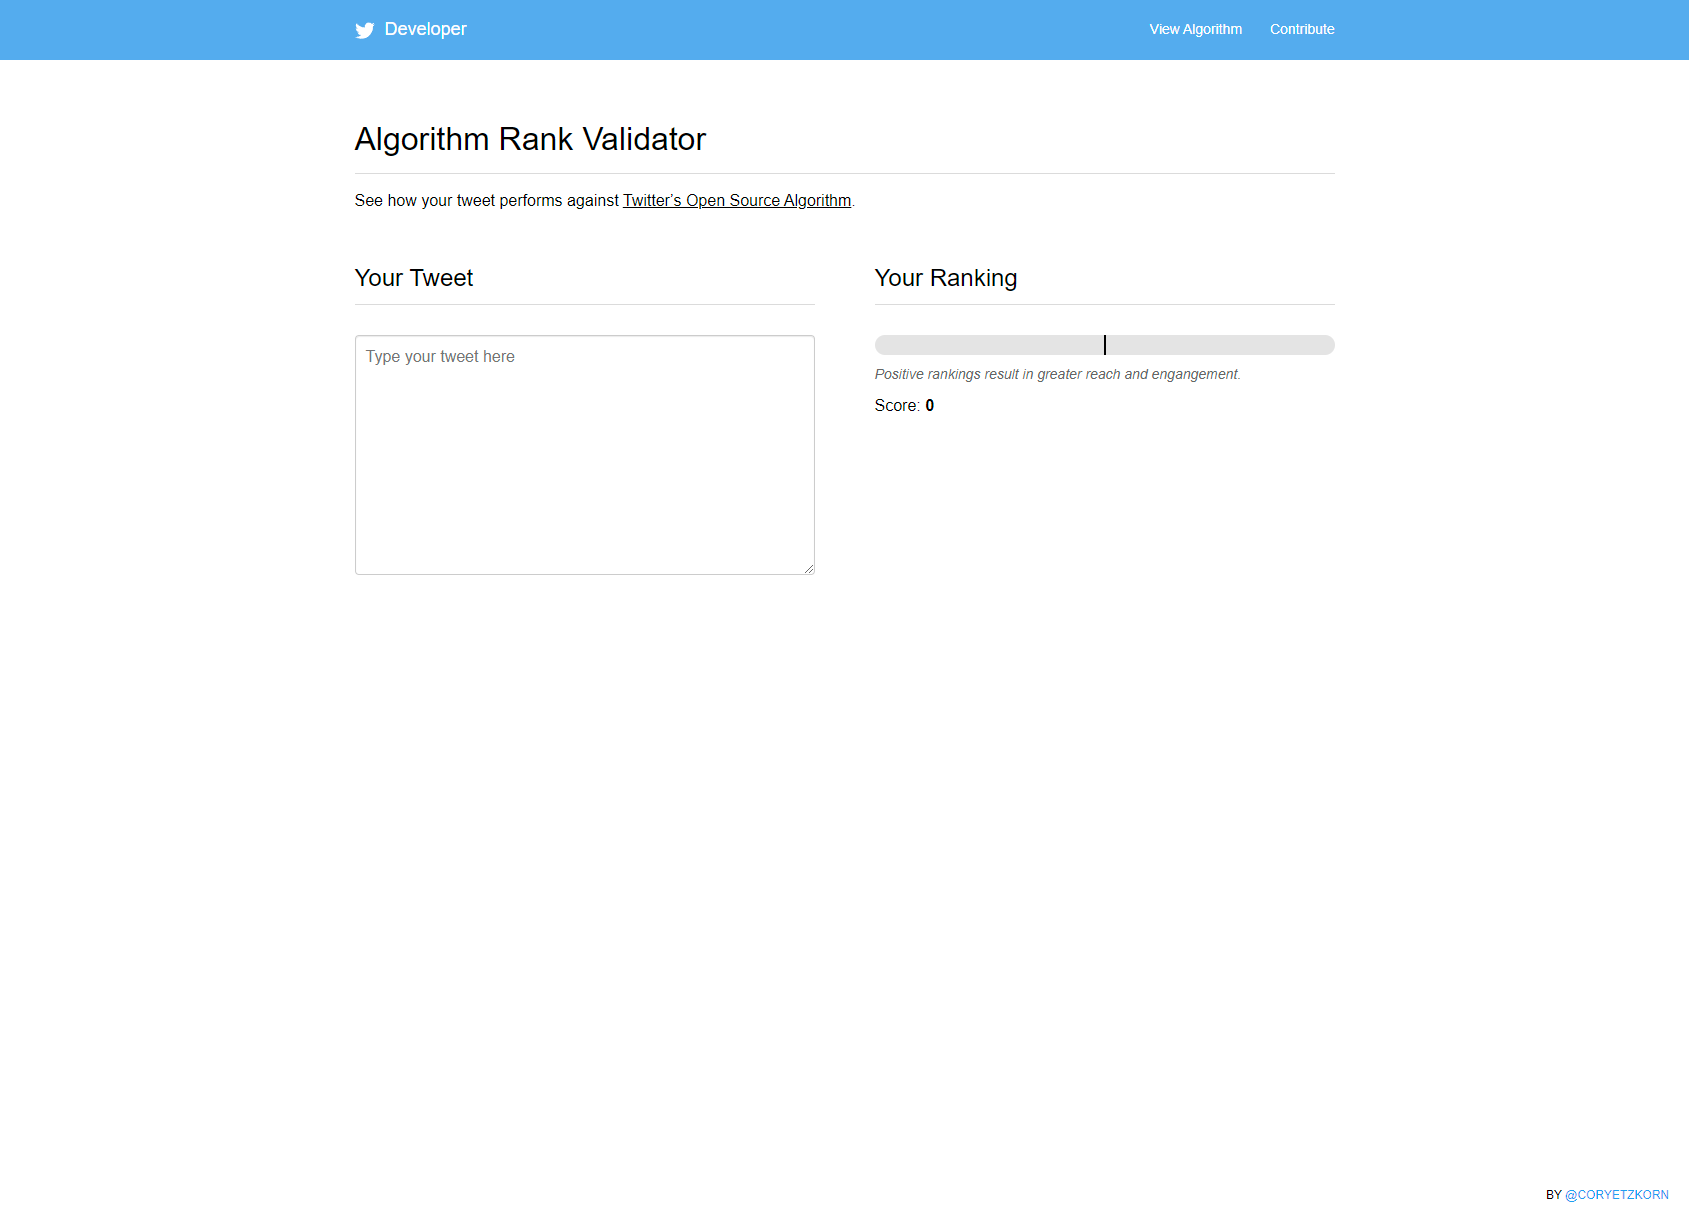Image resolution: width=1689 pixels, height=1224 pixels.
Task: Click the 'Score: 0' value
Action: point(904,405)
